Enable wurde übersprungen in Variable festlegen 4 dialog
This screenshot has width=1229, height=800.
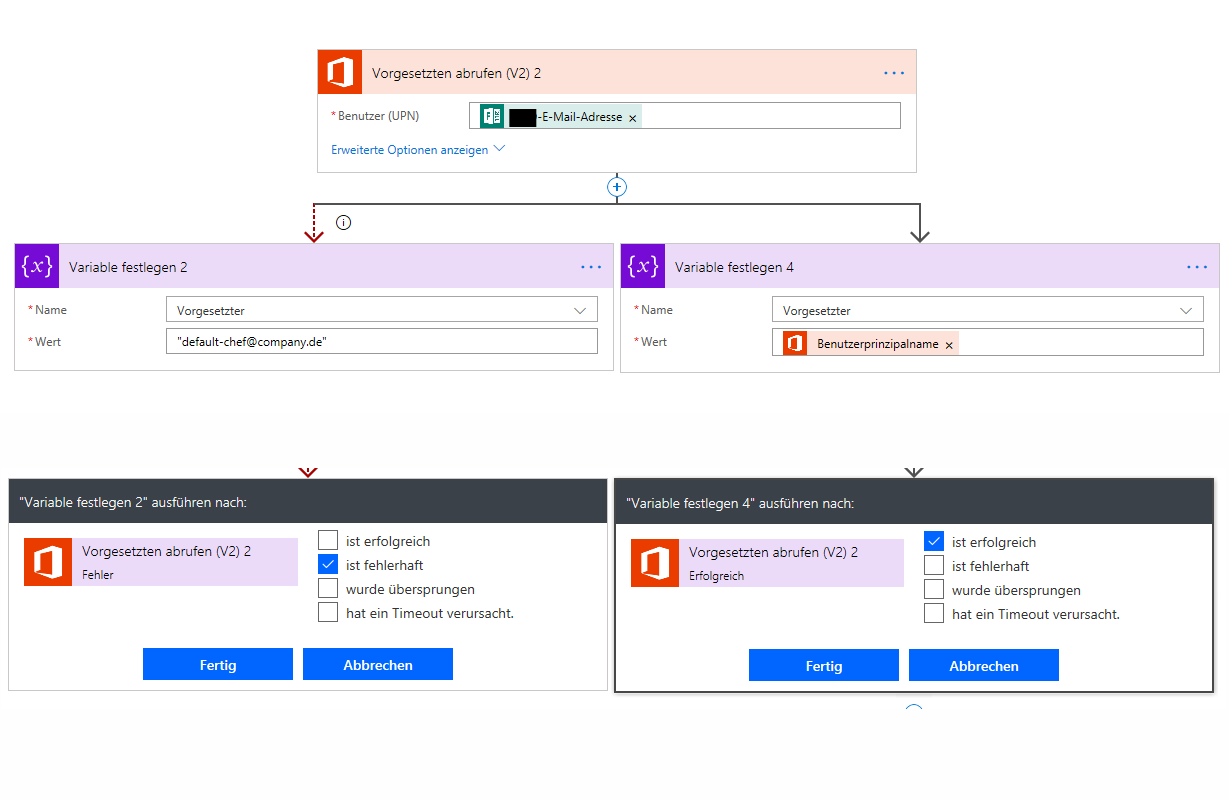pos(934,589)
